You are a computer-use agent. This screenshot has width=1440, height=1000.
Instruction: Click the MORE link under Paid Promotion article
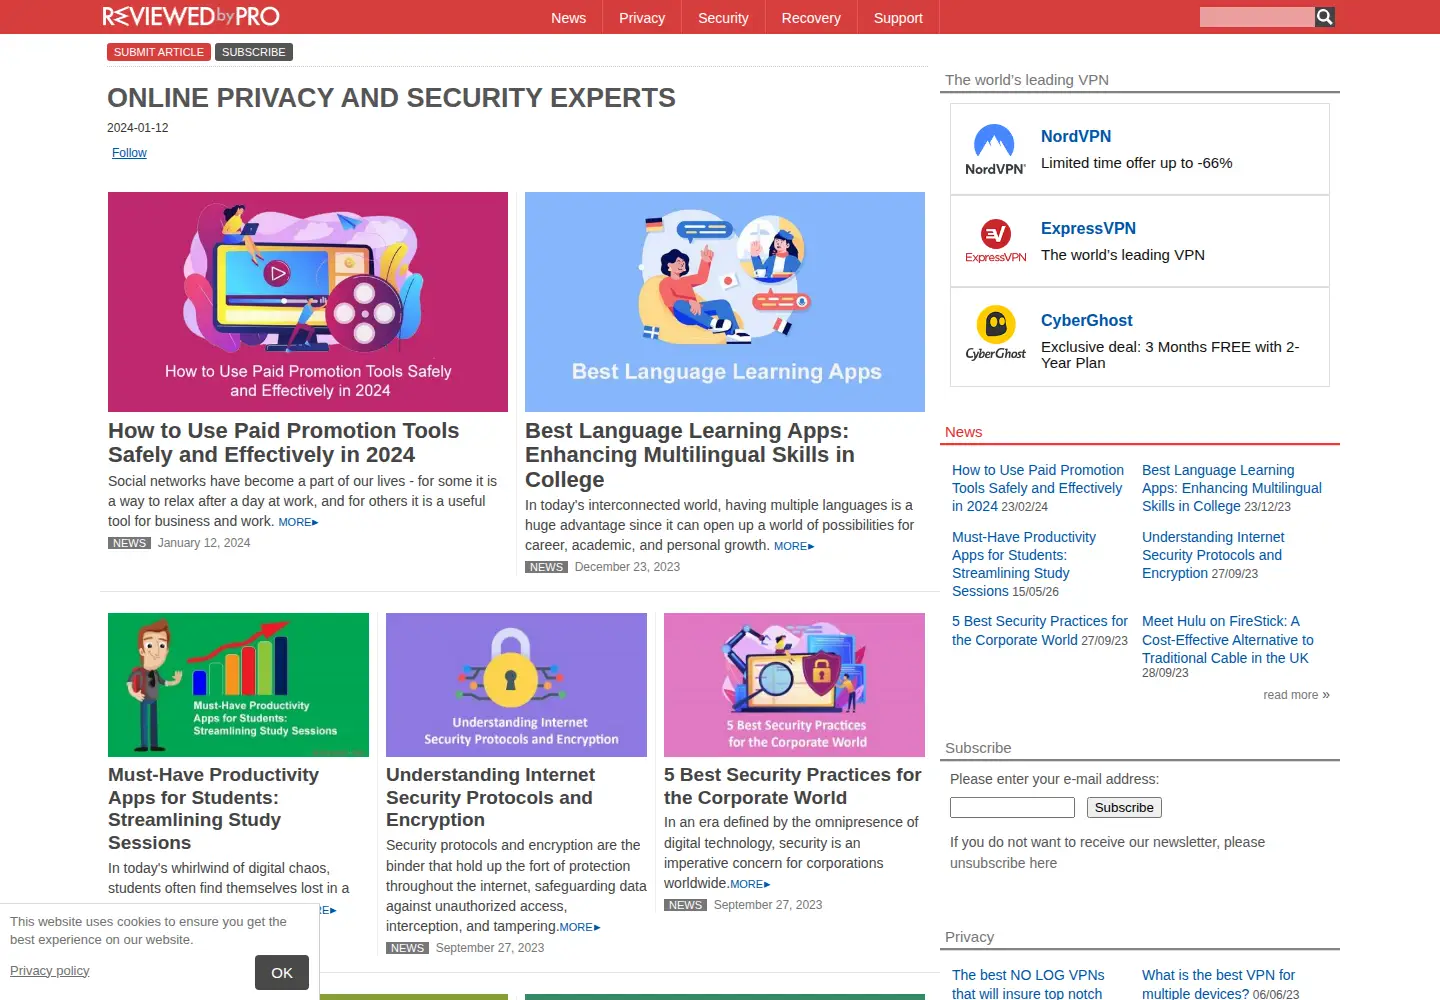click(298, 522)
